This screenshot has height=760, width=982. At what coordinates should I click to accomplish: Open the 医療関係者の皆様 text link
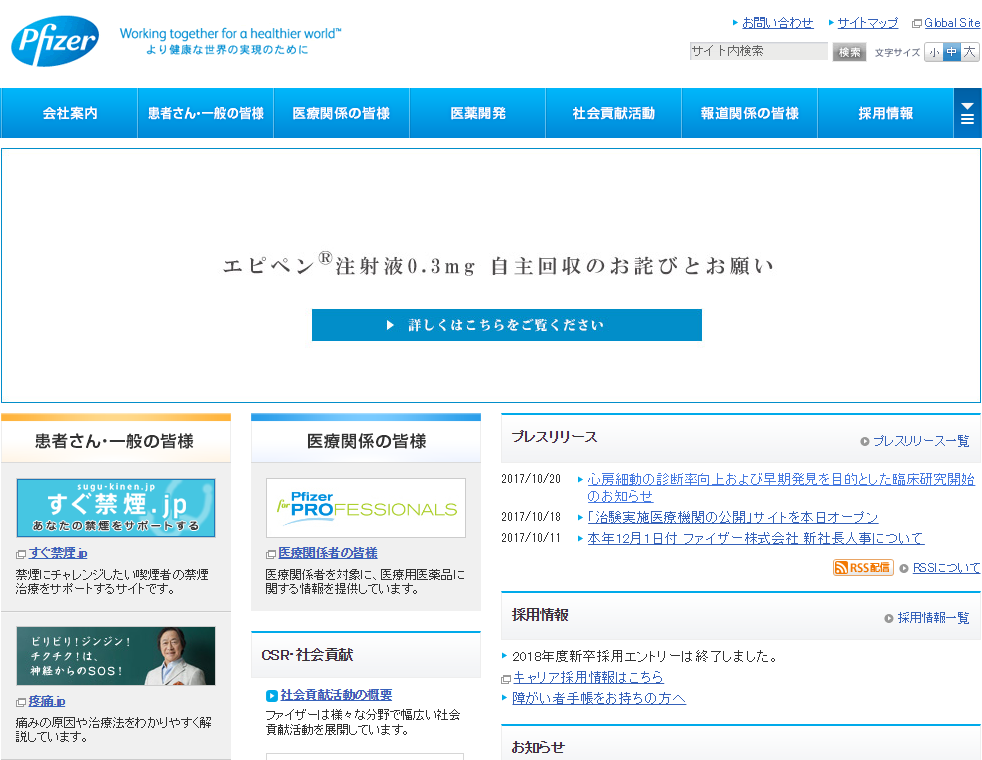(328, 553)
